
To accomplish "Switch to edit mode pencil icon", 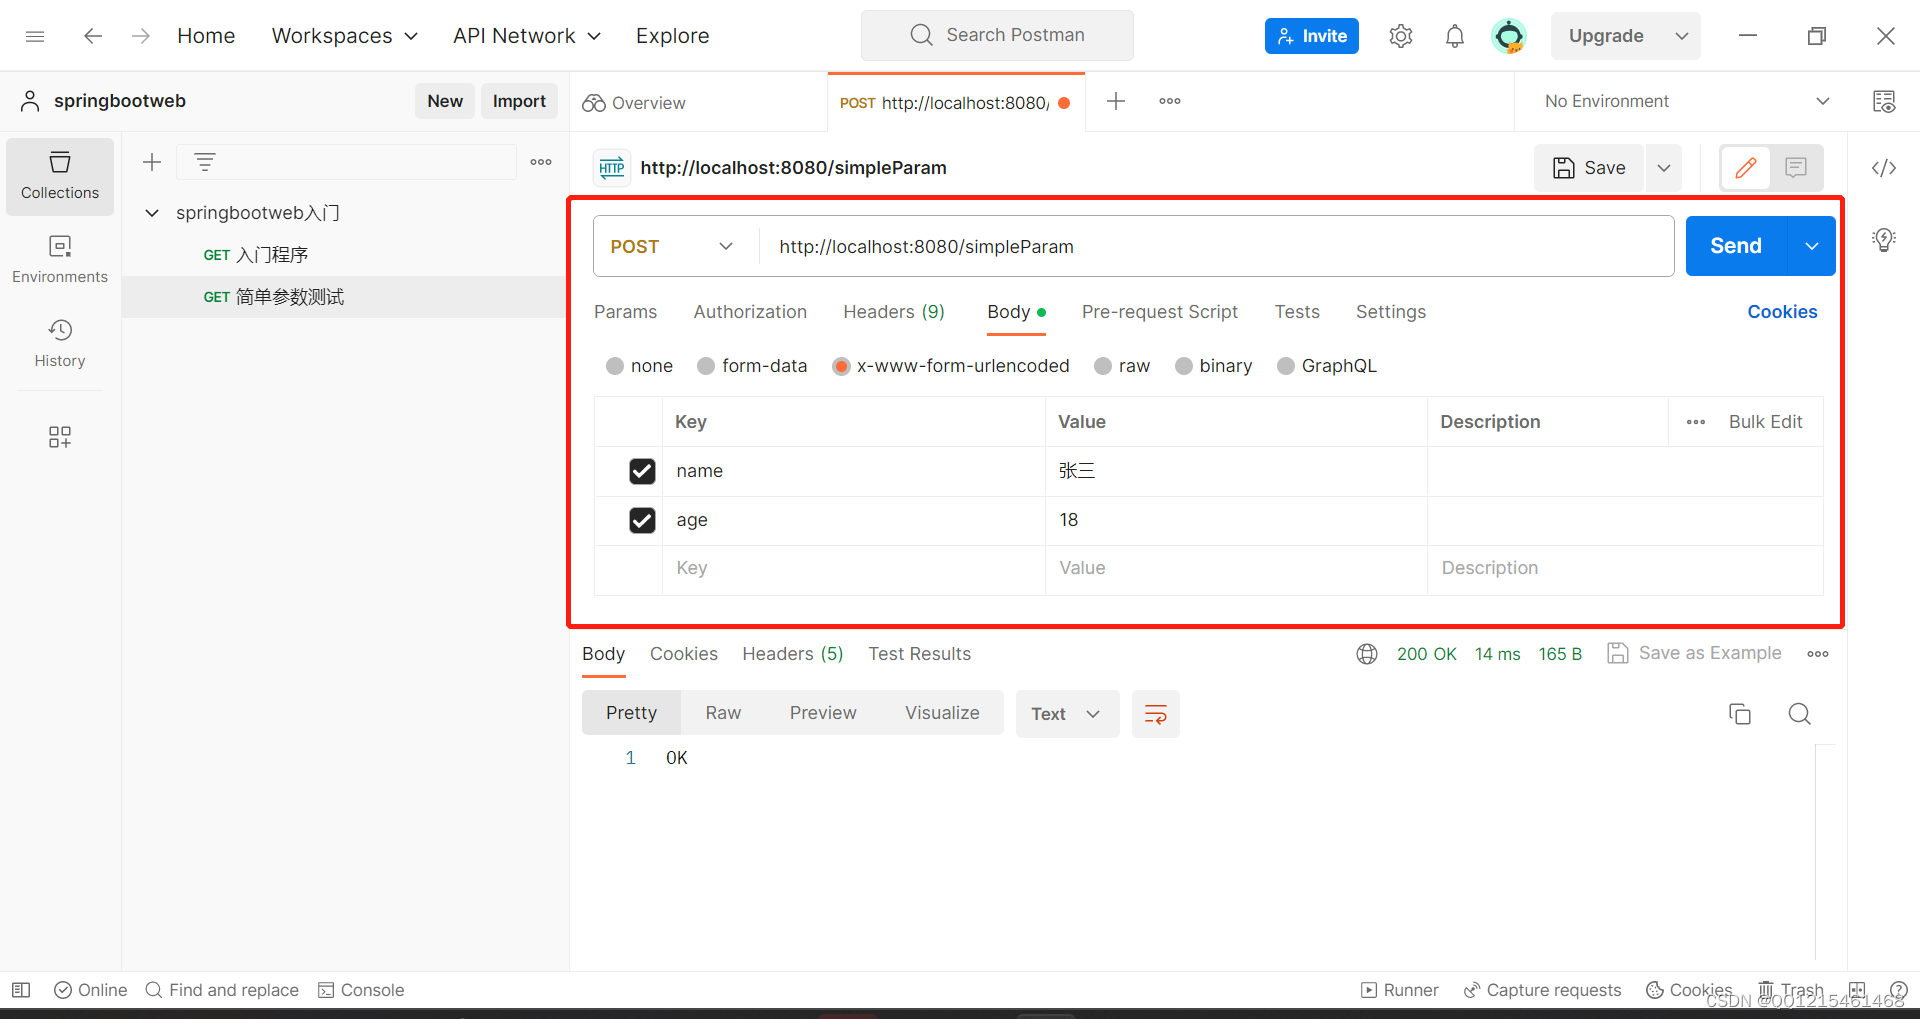I will pyautogui.click(x=1746, y=168).
